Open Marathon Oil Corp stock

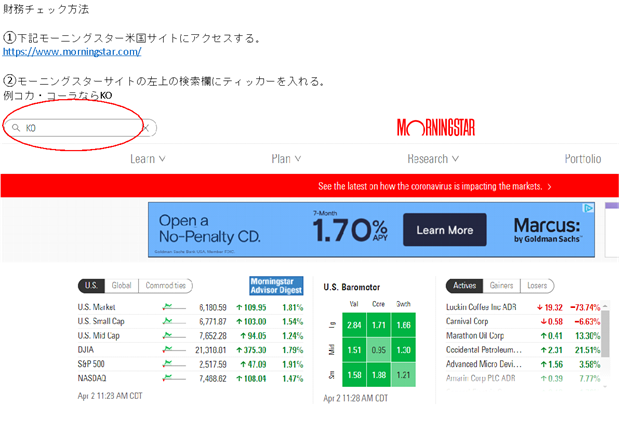(475, 336)
